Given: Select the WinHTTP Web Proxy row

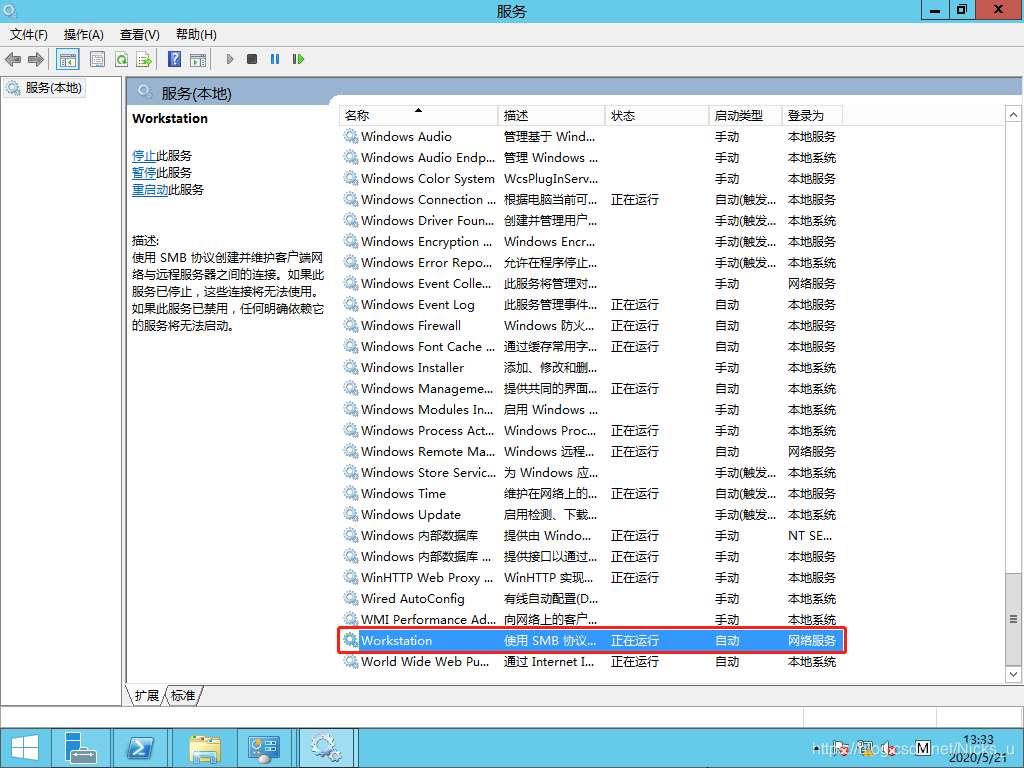Looking at the screenshot, I should 591,577.
